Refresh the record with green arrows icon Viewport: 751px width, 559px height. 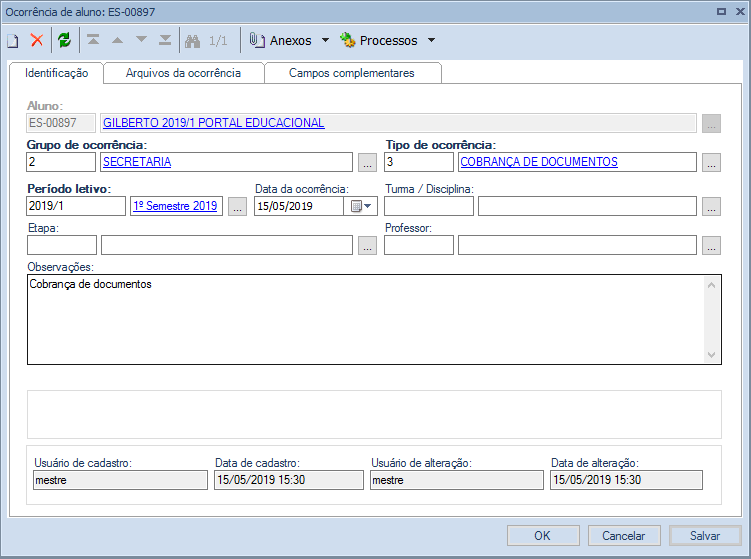(x=64, y=40)
